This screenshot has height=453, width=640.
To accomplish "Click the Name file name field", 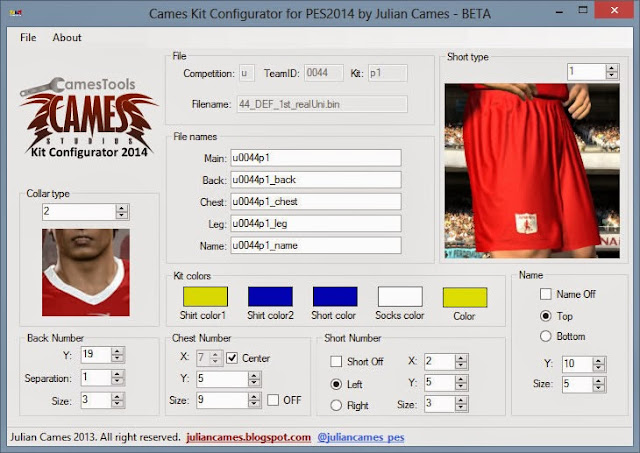I will click(x=316, y=245).
